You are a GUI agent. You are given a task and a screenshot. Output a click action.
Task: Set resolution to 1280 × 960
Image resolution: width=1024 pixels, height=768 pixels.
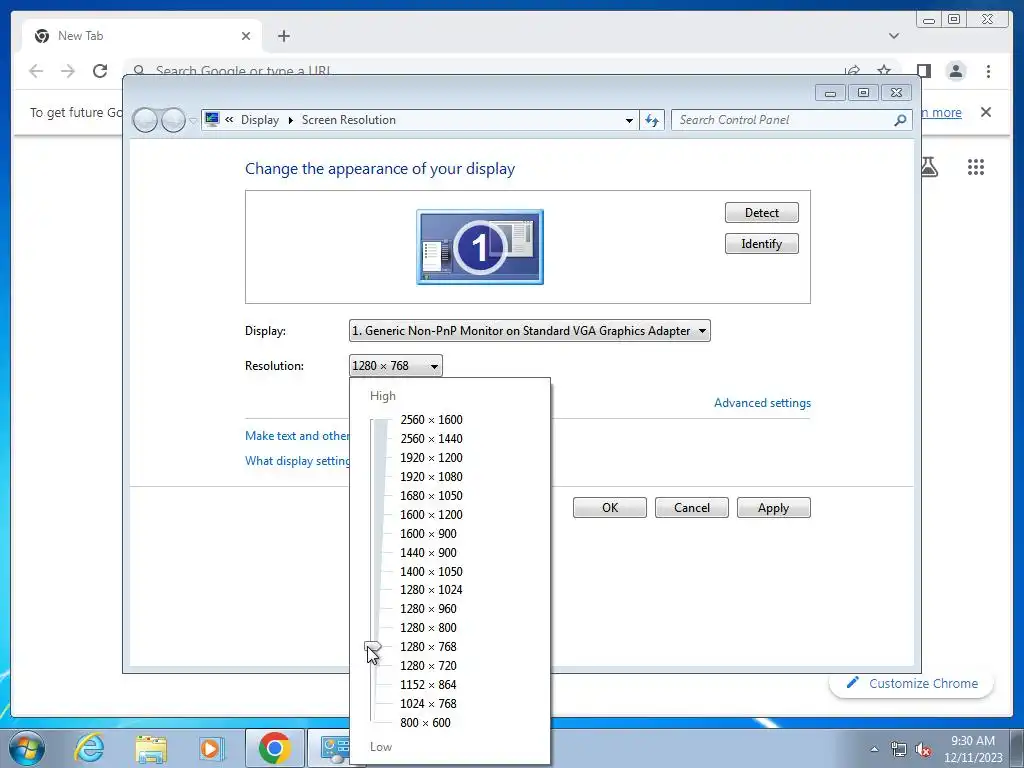pos(428,608)
